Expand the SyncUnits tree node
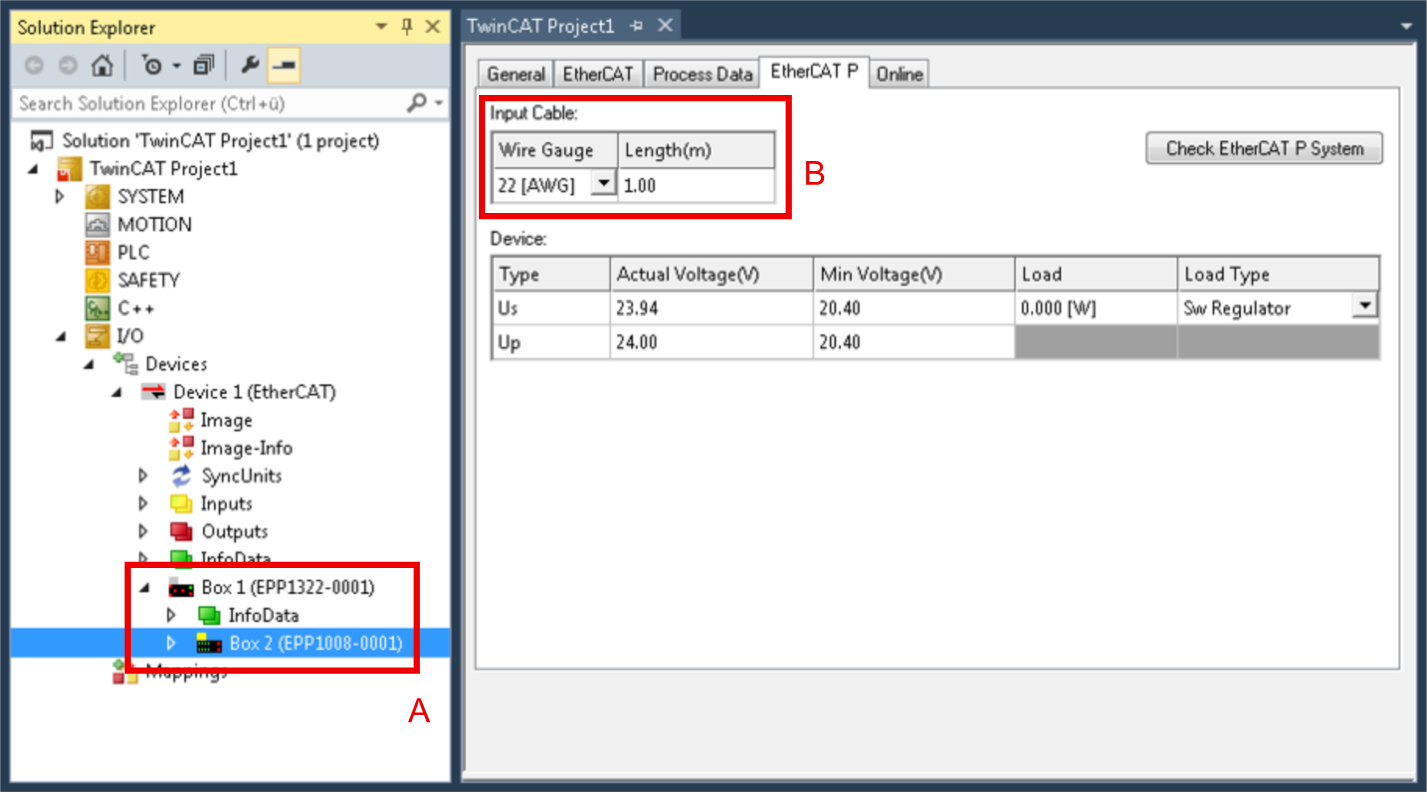Image resolution: width=1427 pixels, height=793 pixels. tap(143, 476)
